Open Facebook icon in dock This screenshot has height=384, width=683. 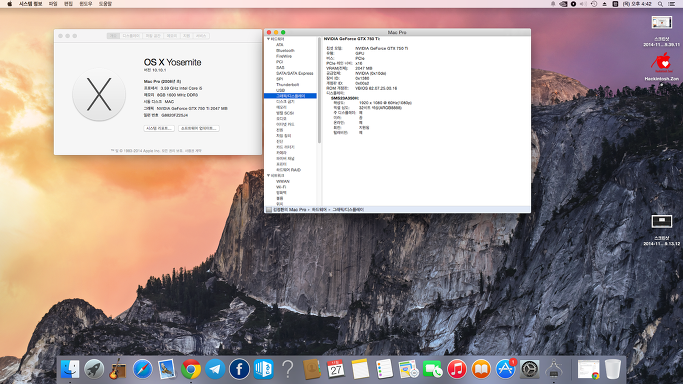click(x=239, y=369)
